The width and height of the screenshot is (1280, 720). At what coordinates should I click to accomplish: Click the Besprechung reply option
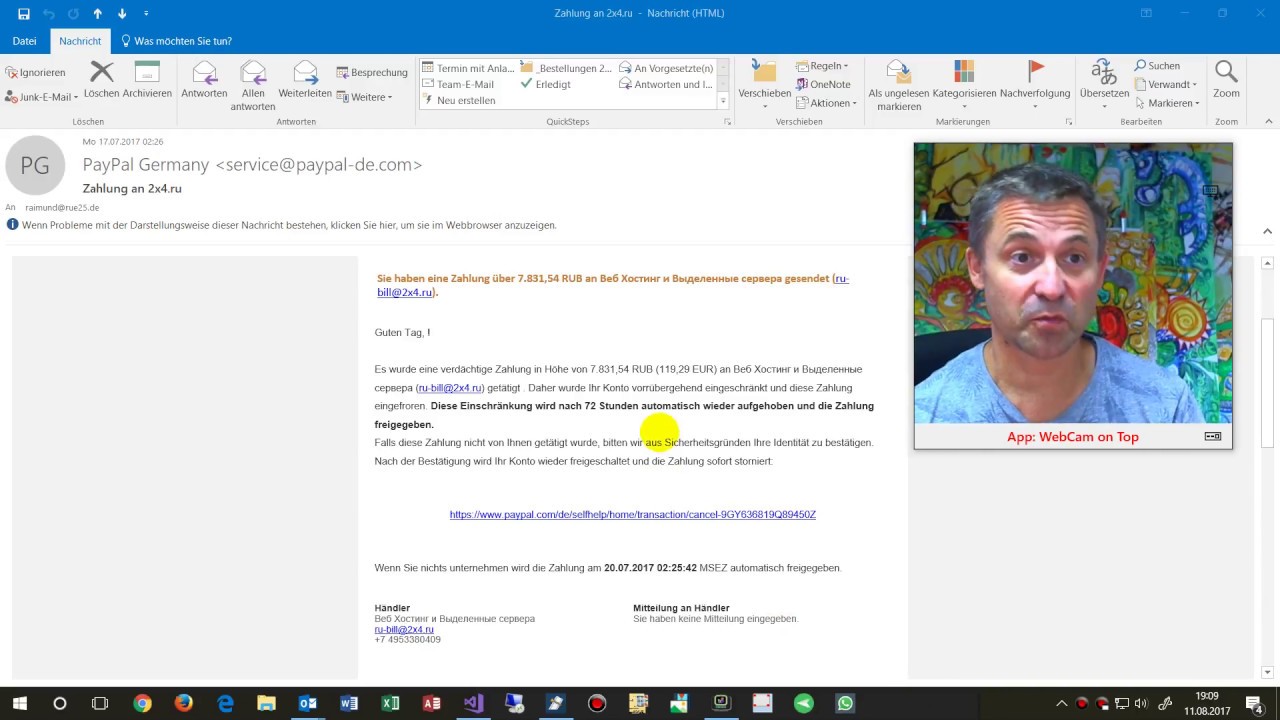372,72
